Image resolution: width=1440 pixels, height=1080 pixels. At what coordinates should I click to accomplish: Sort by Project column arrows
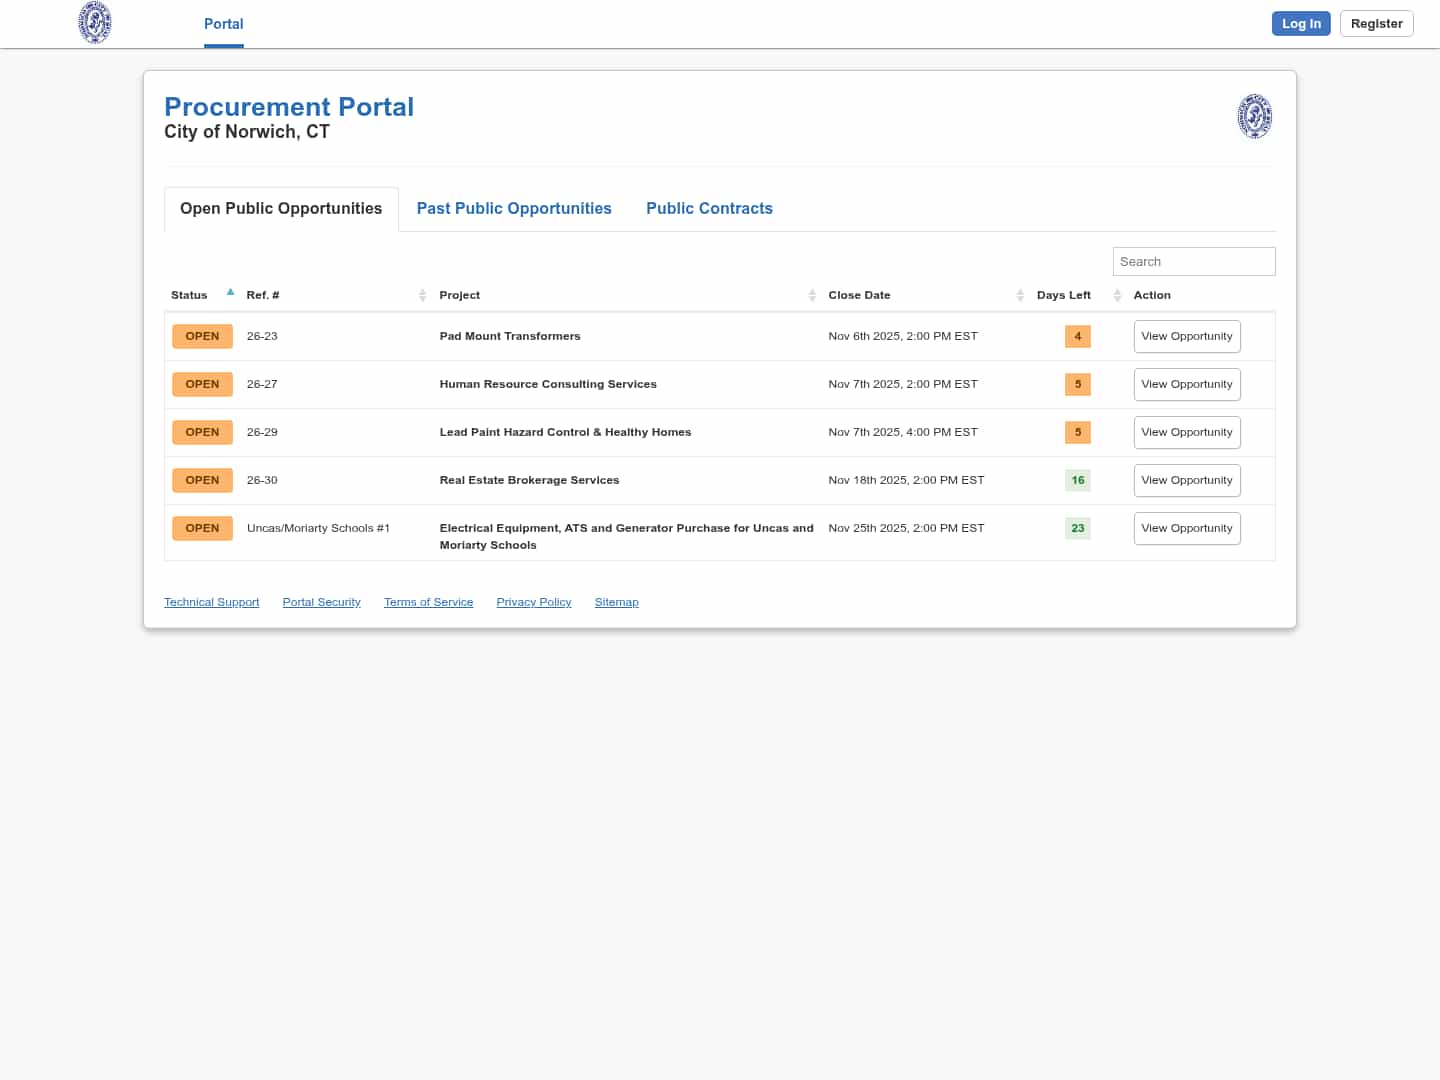pos(812,295)
